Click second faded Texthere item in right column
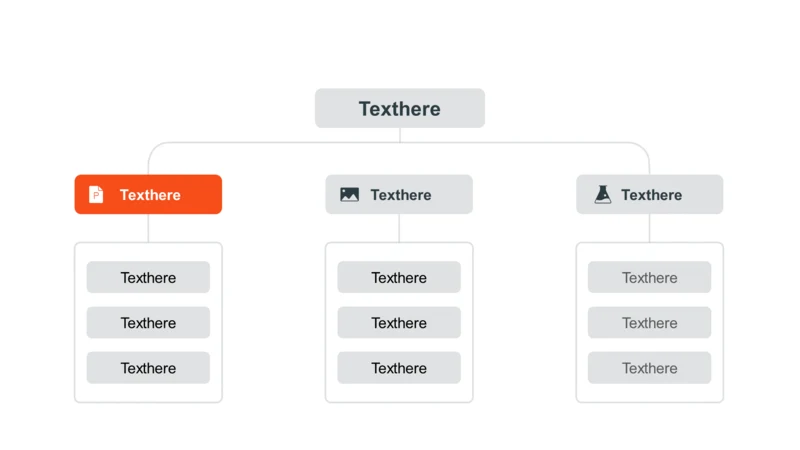The image size is (800, 450). [x=649, y=322]
